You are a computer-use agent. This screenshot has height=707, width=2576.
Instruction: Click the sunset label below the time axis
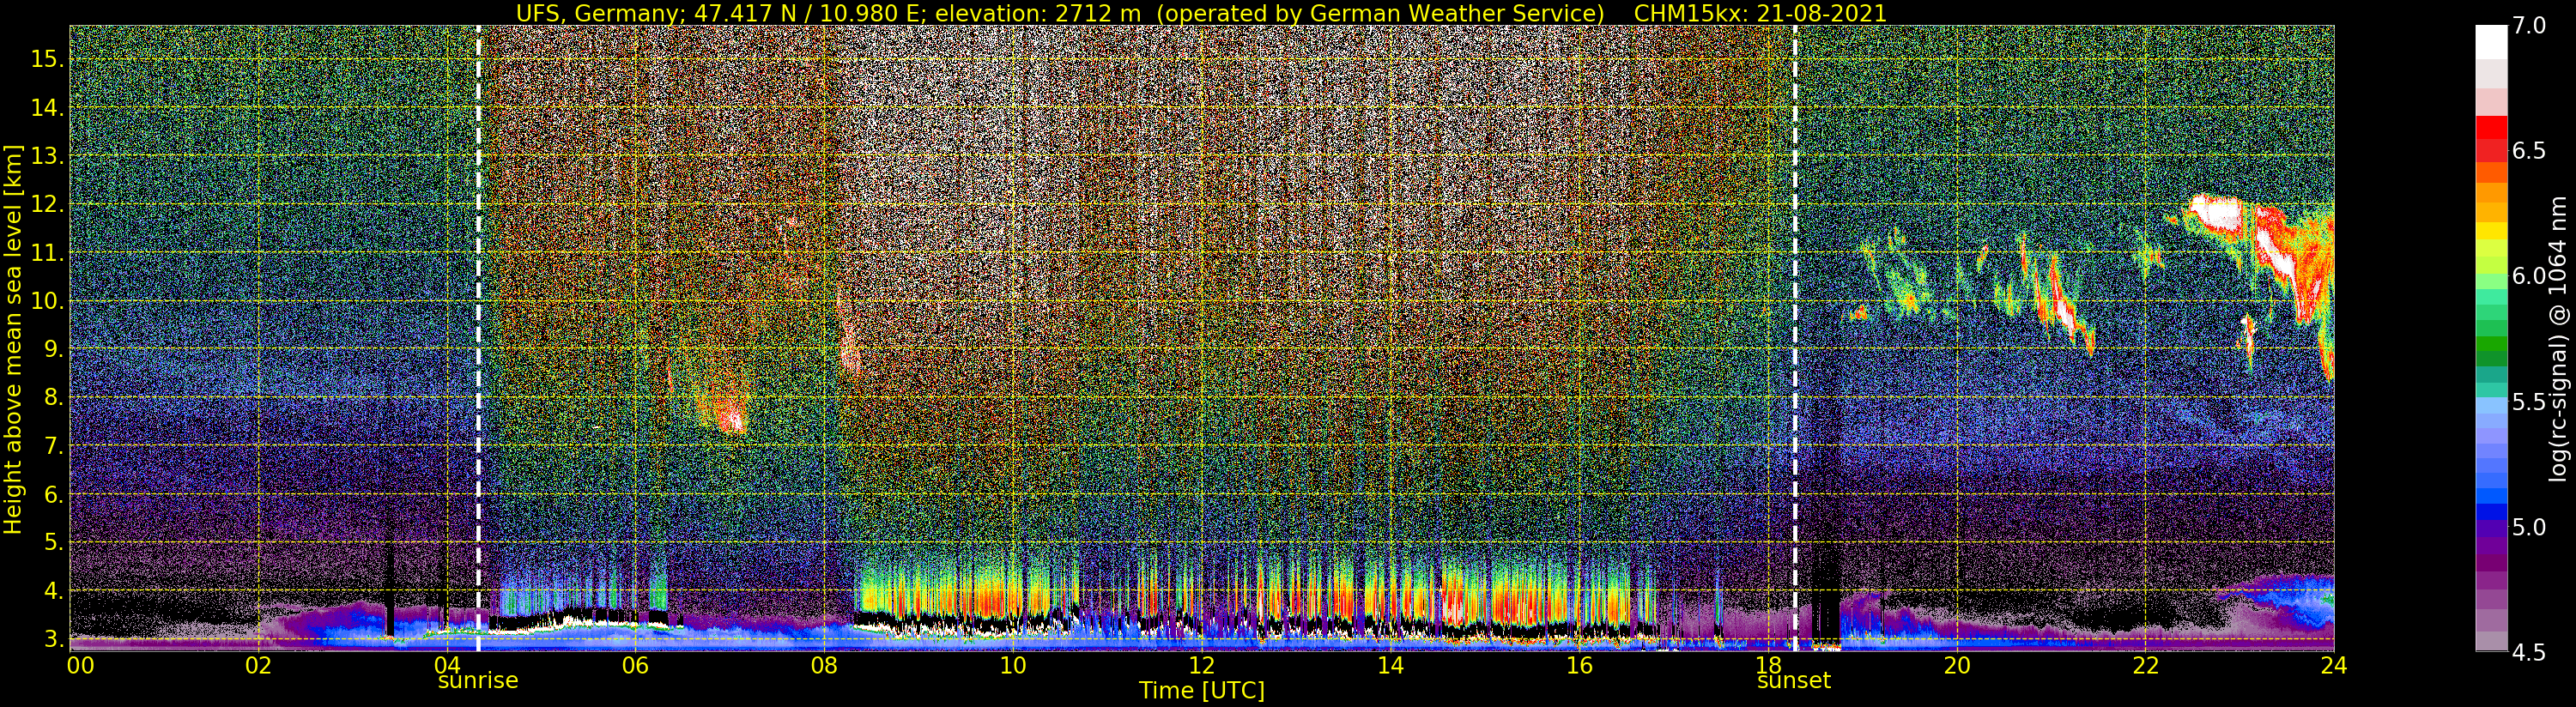(x=1794, y=681)
